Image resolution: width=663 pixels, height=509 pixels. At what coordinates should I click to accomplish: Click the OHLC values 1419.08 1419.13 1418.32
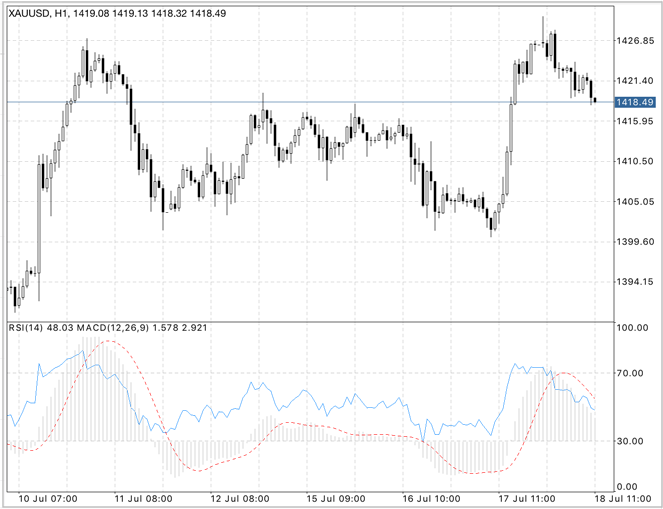[x=130, y=14]
